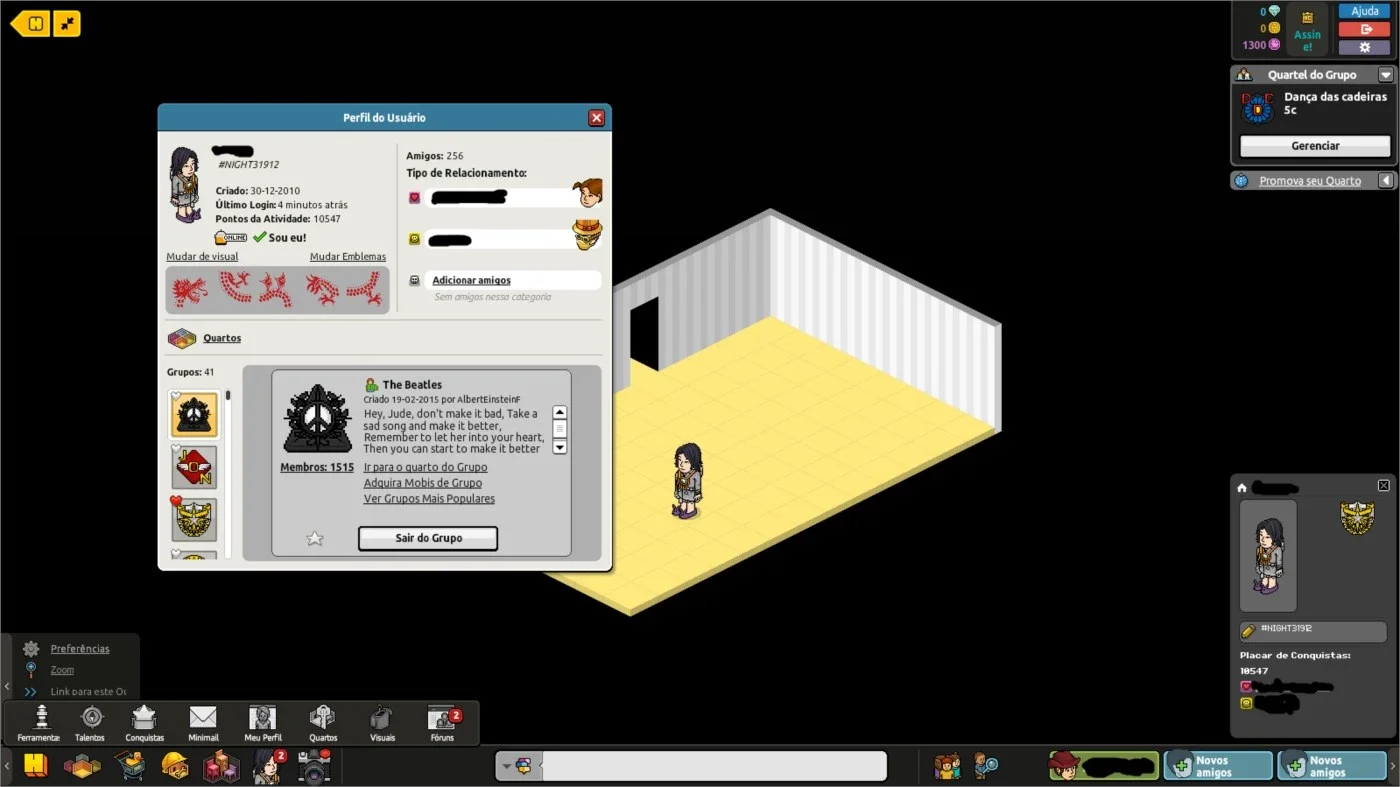
Task: Click the red logout button
Action: coord(1364,29)
